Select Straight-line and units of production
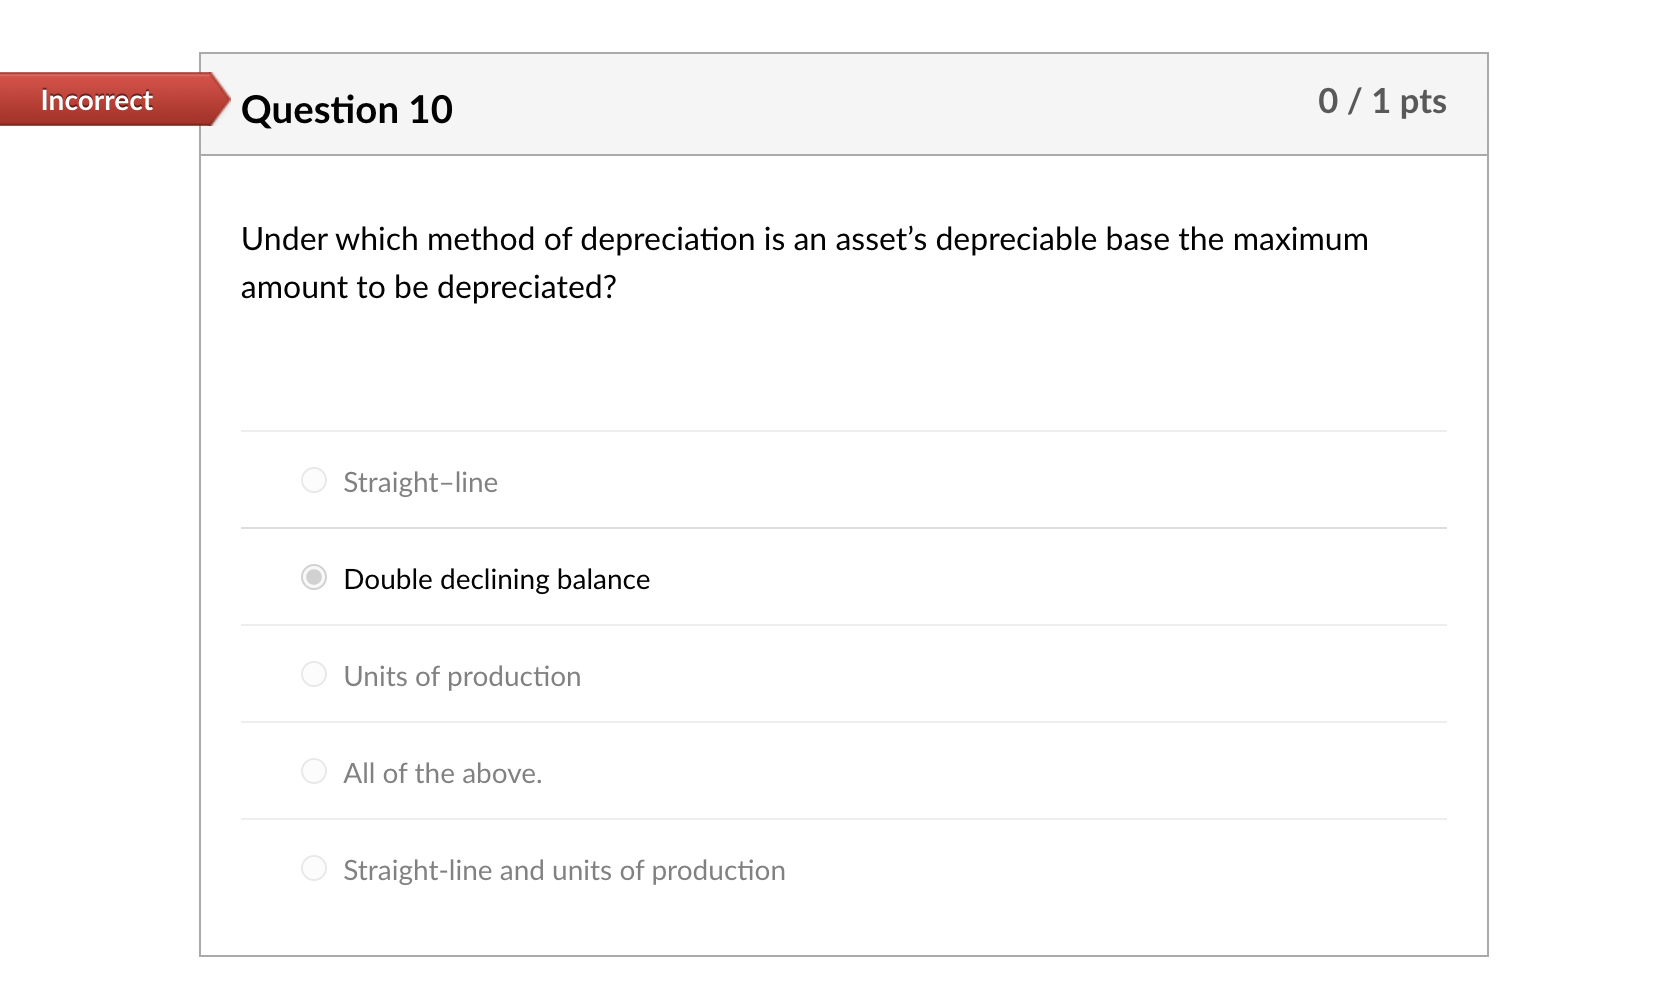 pyautogui.click(x=313, y=868)
